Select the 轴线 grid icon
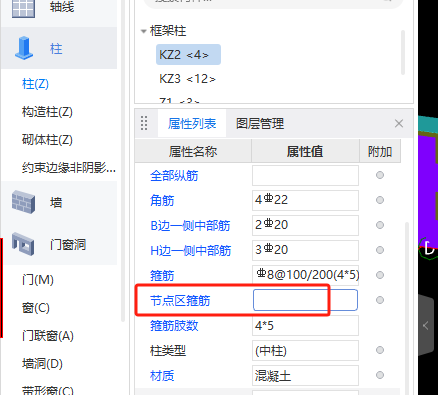This screenshot has width=438, height=395. pyautogui.click(x=23, y=8)
